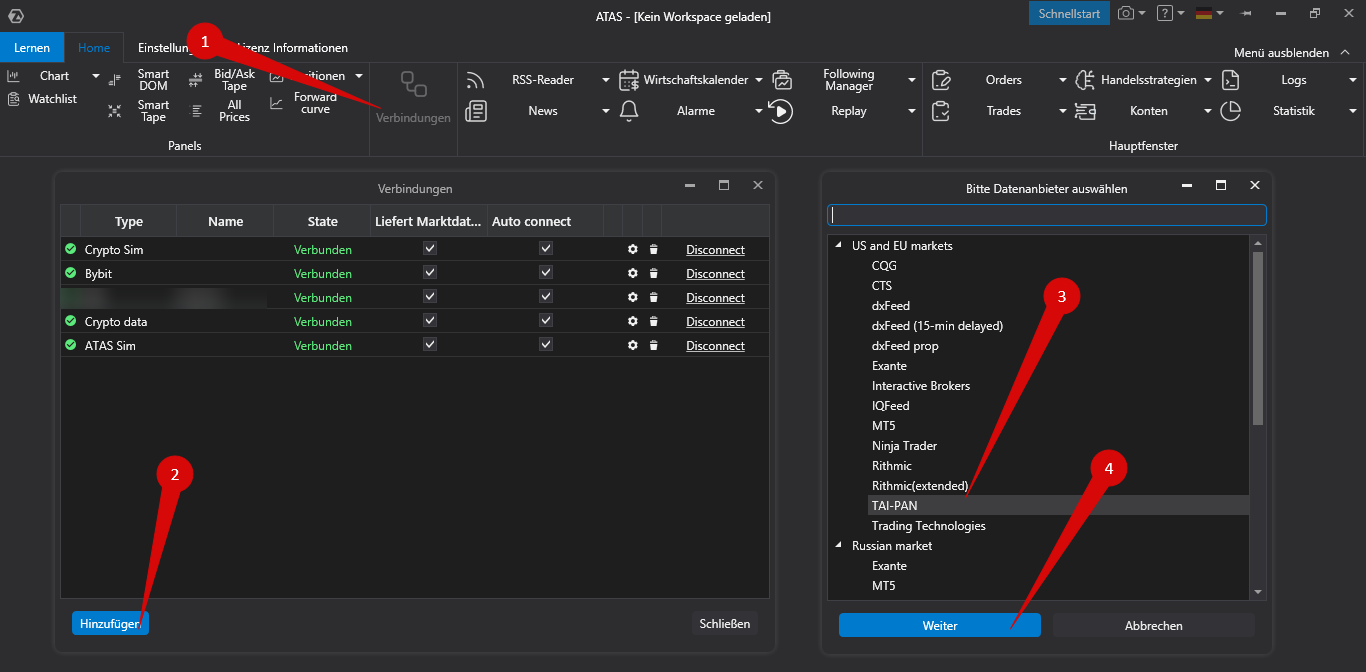Collapse the US and EU markets group
This screenshot has width=1366, height=672.
coord(838,246)
